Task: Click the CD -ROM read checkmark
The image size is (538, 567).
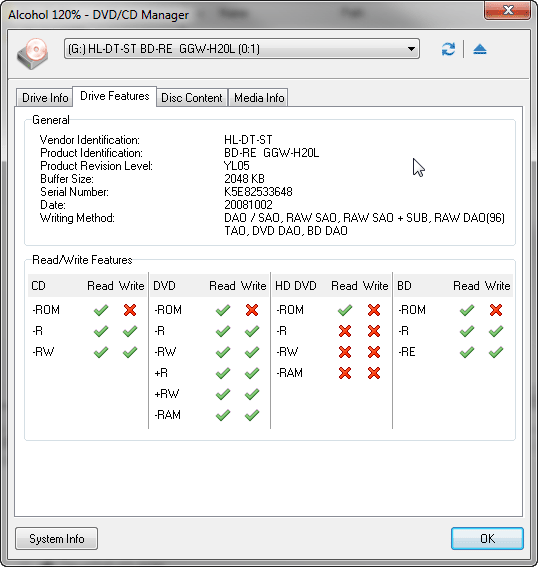Action: coord(101,310)
